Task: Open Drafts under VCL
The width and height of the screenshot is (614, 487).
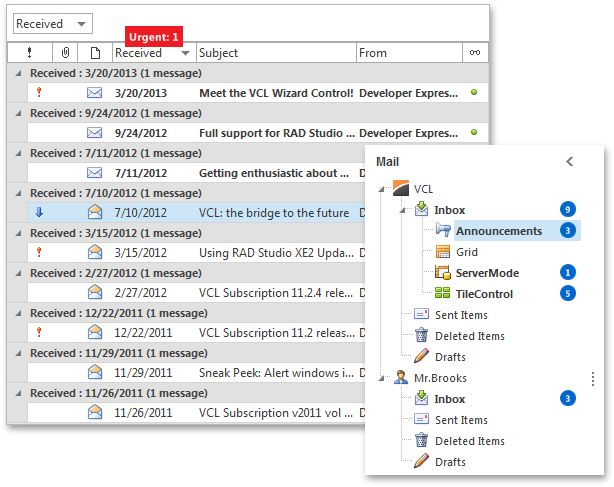Action: (x=450, y=357)
